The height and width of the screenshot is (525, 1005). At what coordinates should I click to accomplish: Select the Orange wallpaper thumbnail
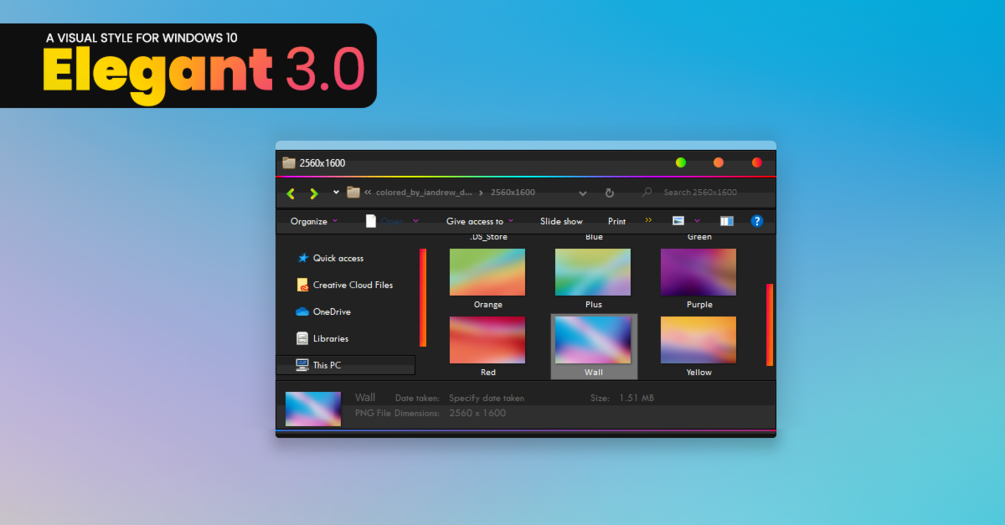(x=487, y=272)
